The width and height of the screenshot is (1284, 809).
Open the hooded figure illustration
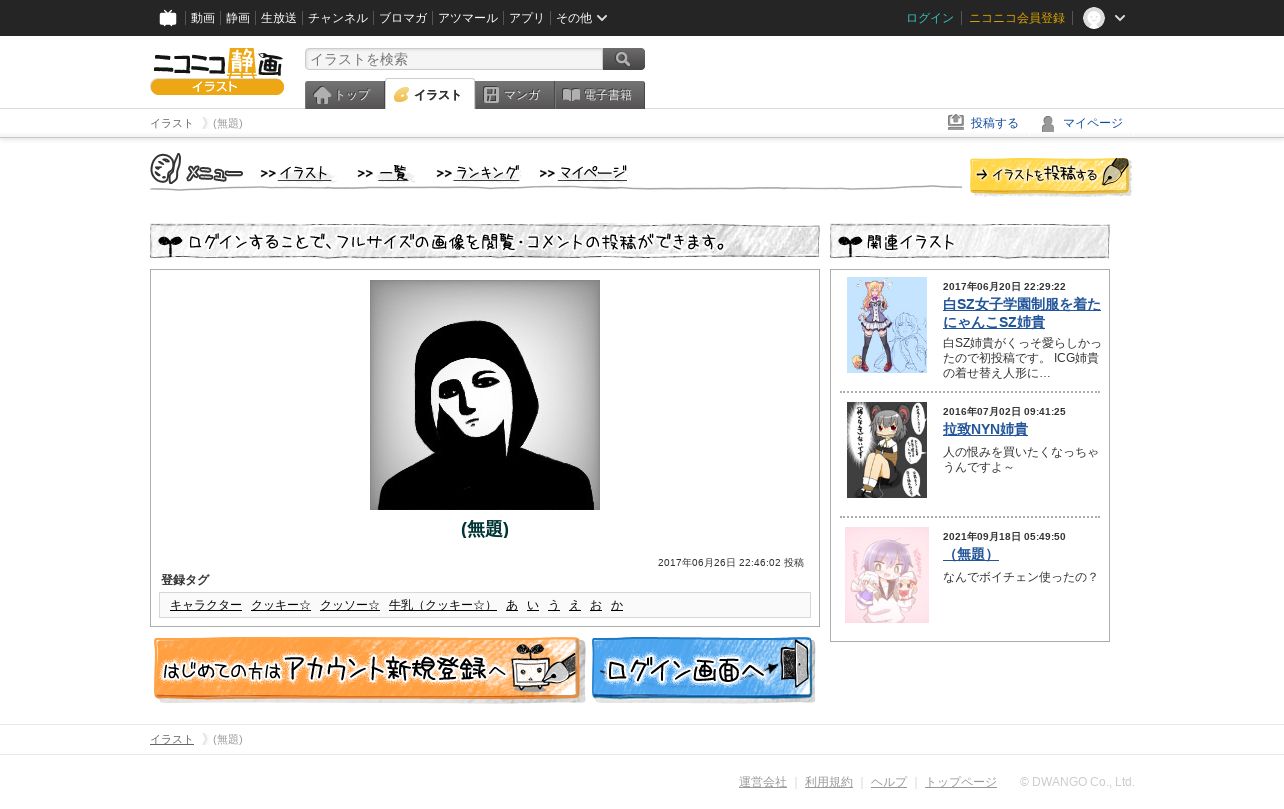(485, 395)
